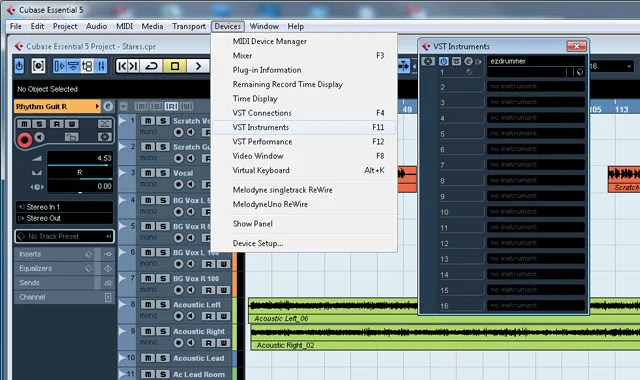Toggle ezdrummer instrument power button
640x380 pixels.
pos(443,61)
